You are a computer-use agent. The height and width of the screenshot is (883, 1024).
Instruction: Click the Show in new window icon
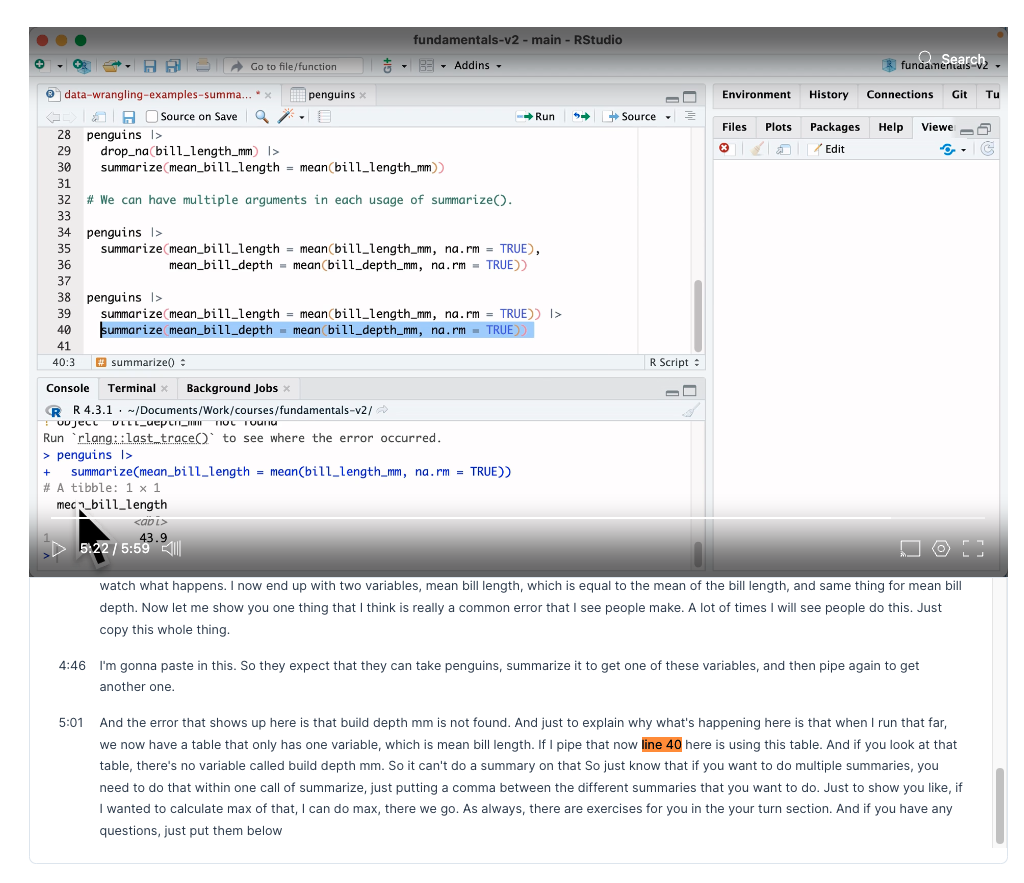(99, 117)
